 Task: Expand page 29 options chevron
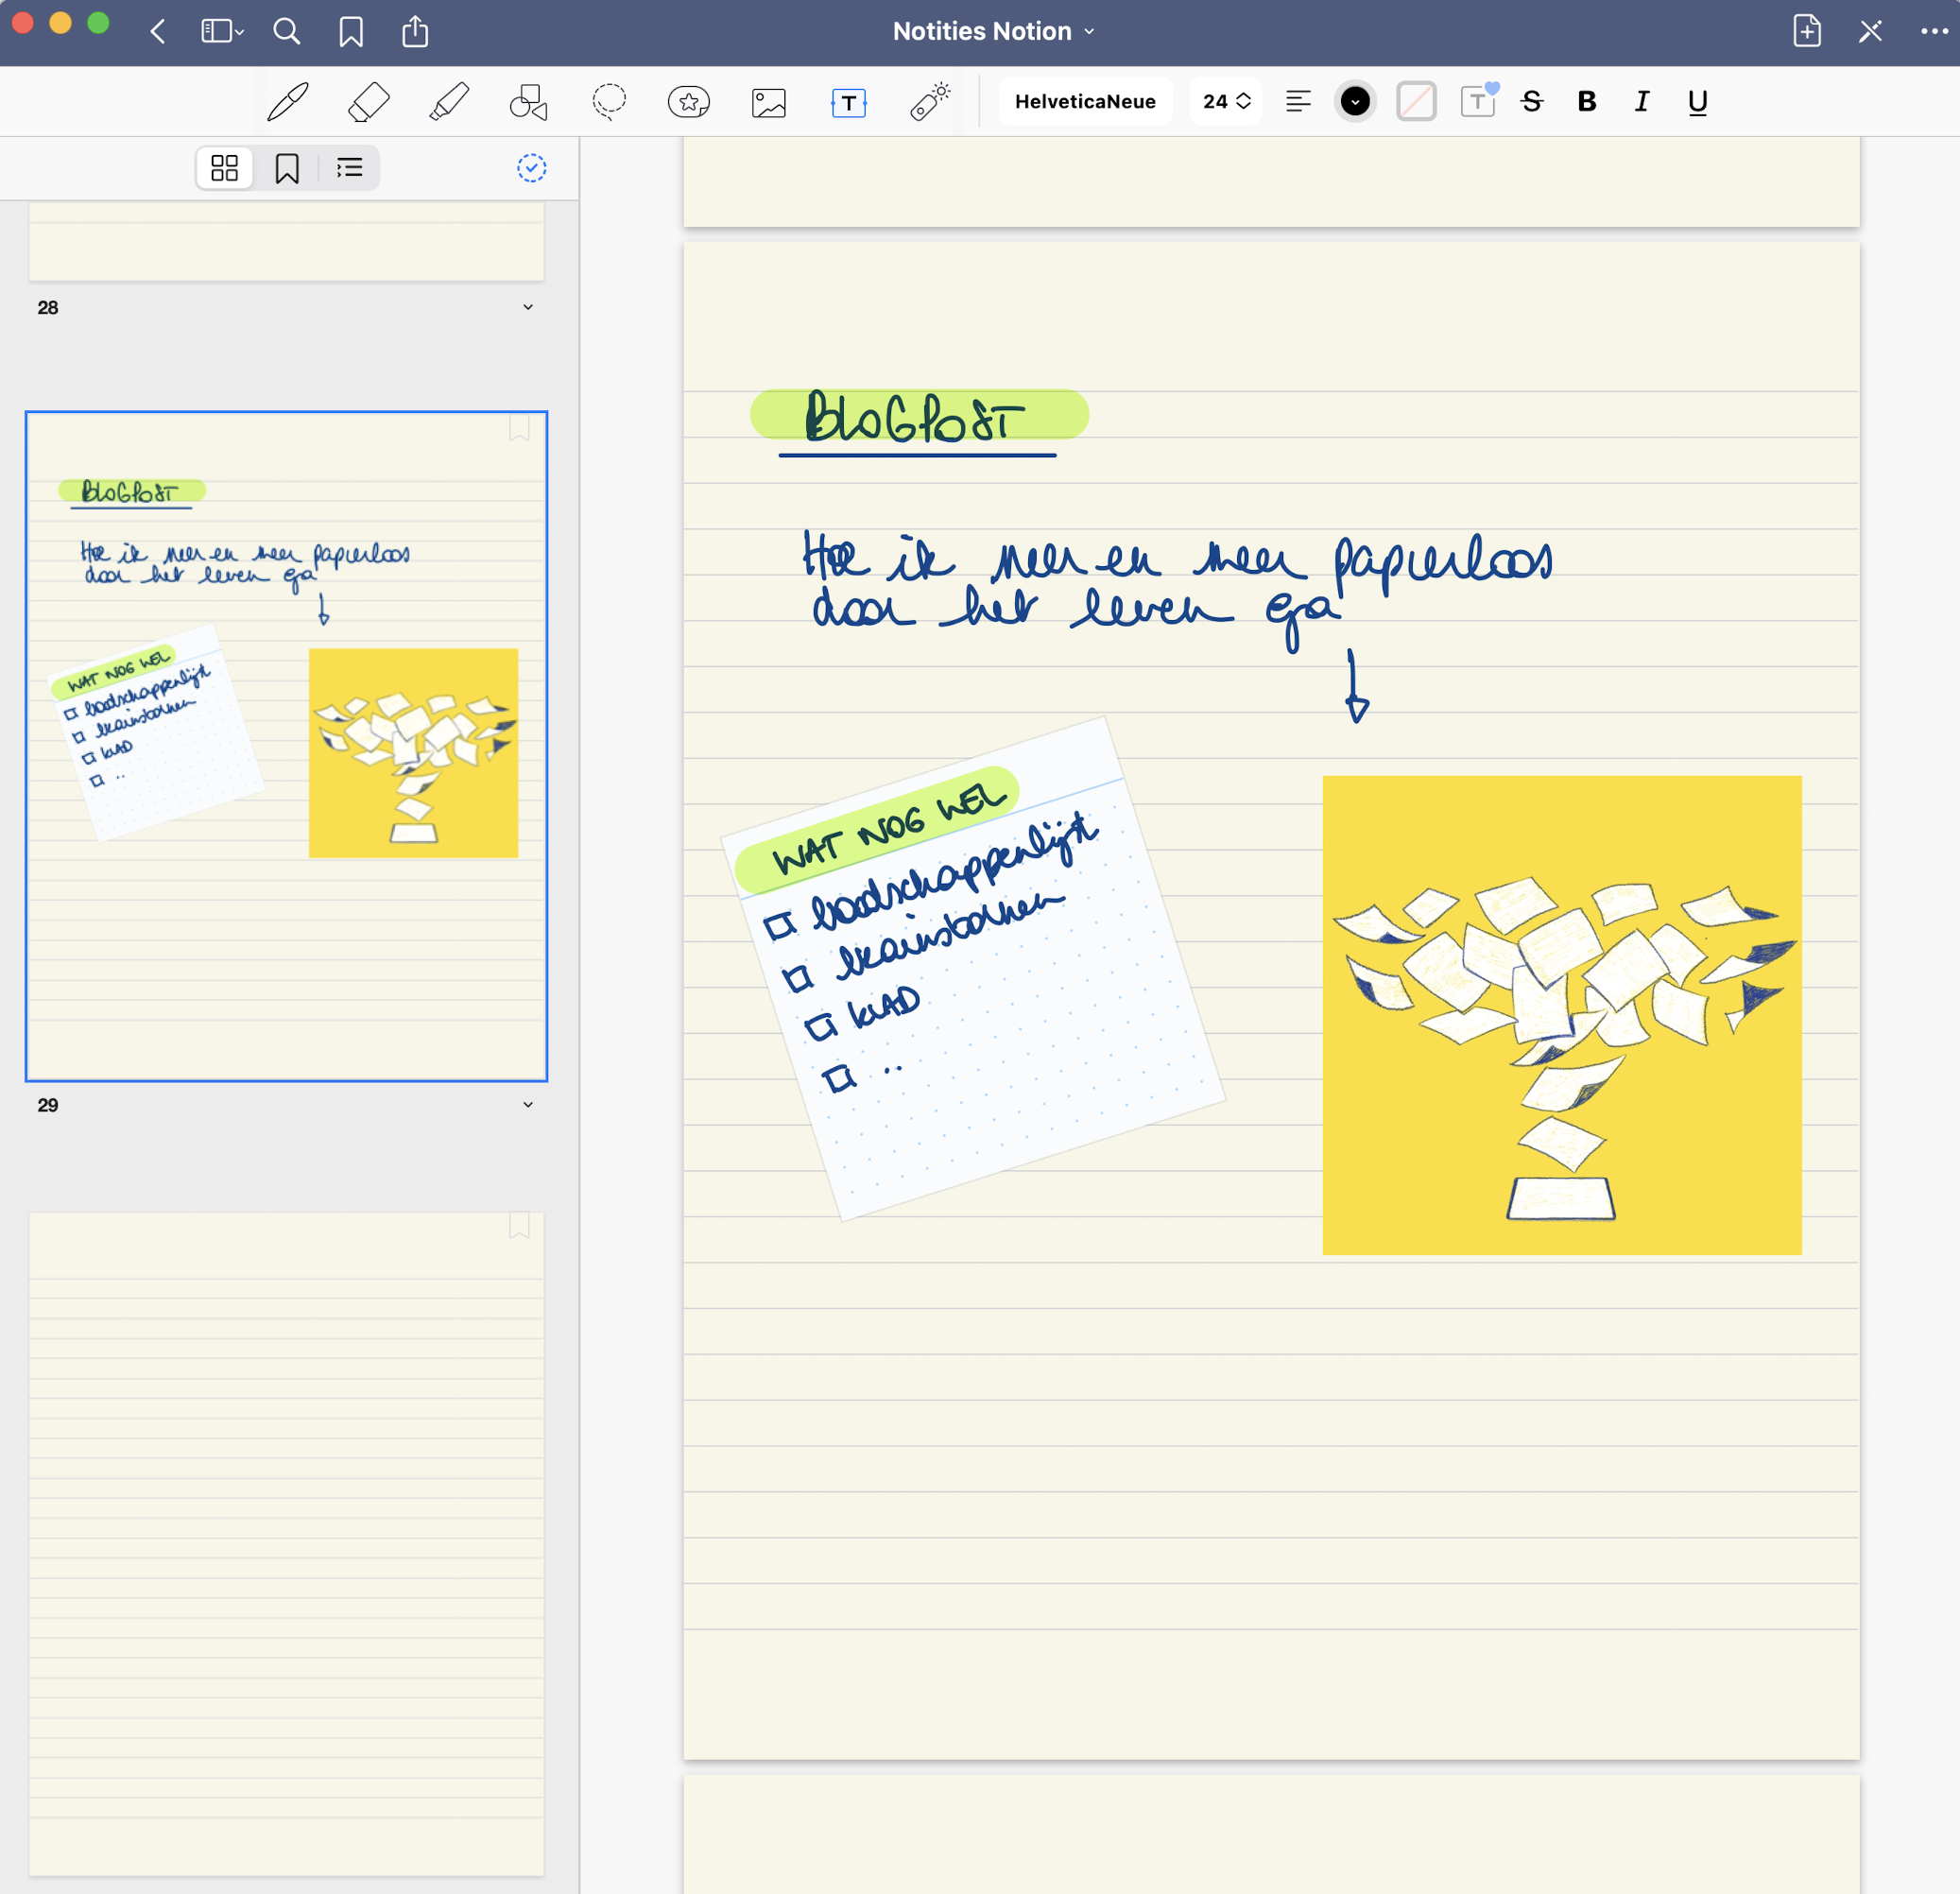point(528,1104)
